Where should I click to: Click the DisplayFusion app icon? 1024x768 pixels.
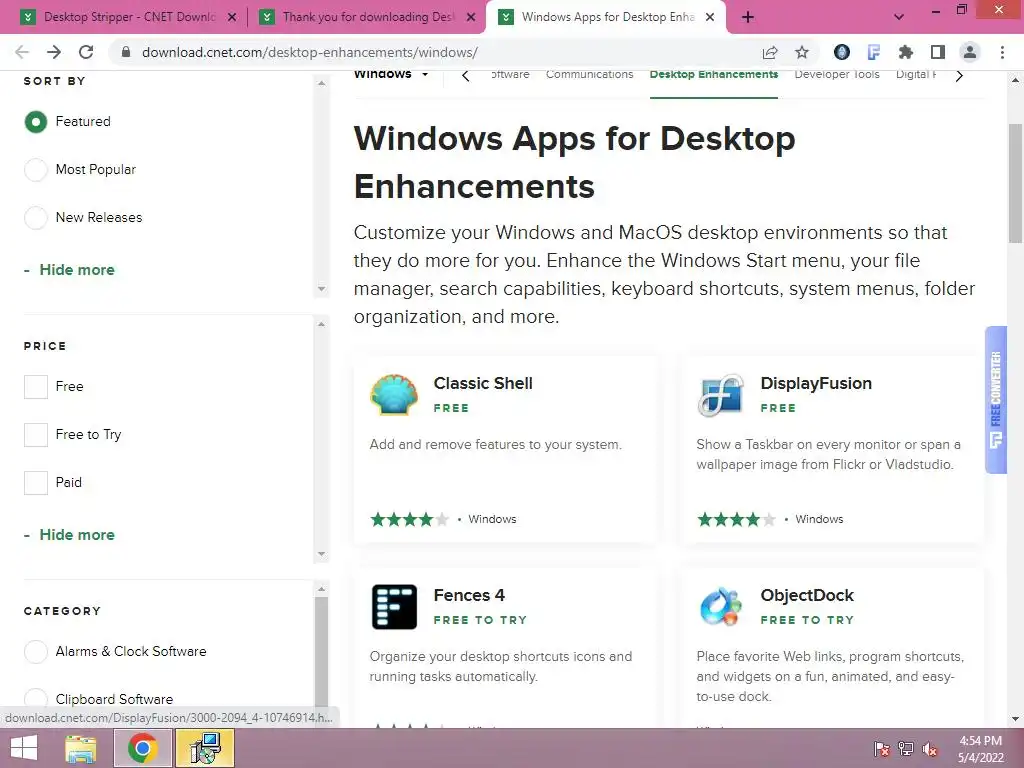(x=720, y=394)
